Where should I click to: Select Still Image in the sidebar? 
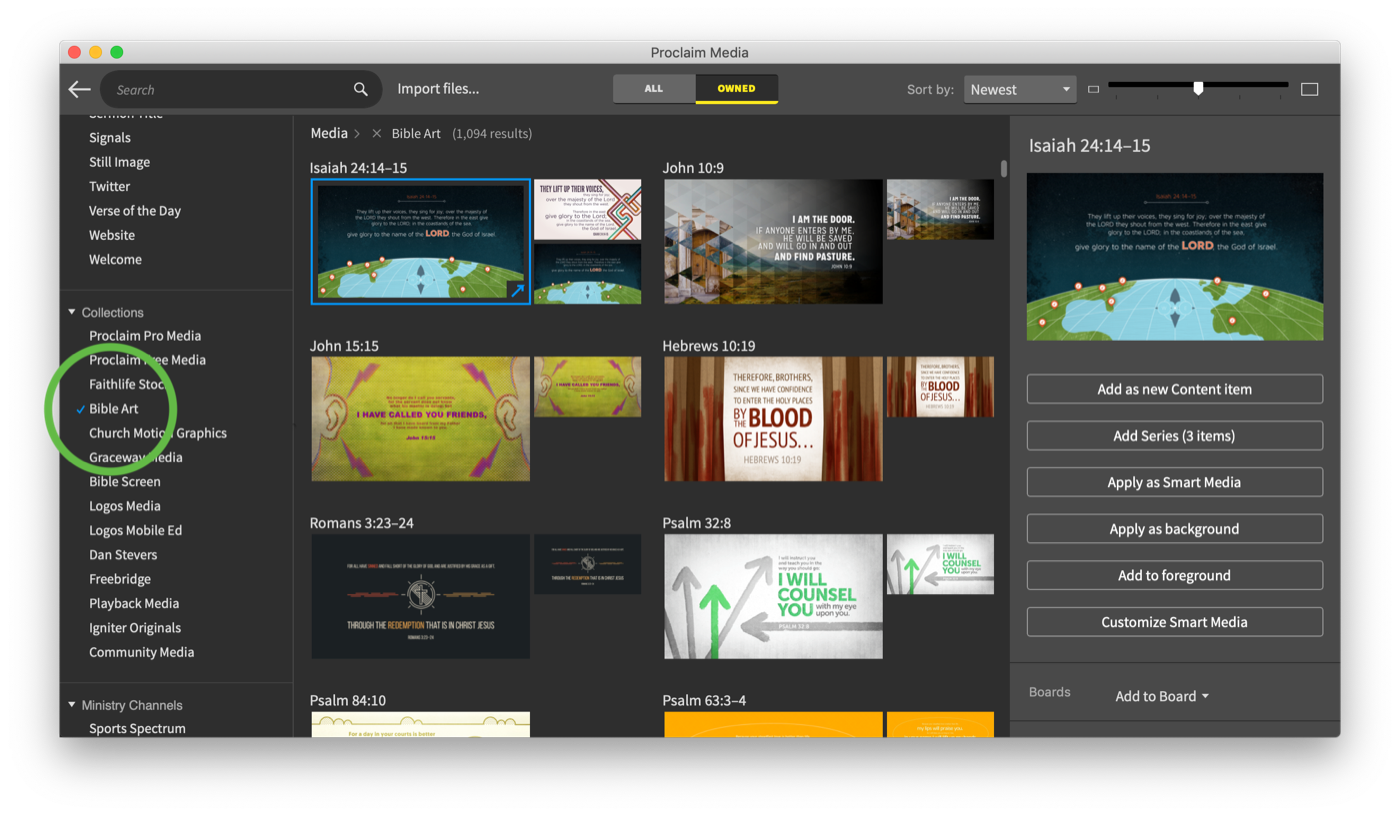click(x=119, y=162)
